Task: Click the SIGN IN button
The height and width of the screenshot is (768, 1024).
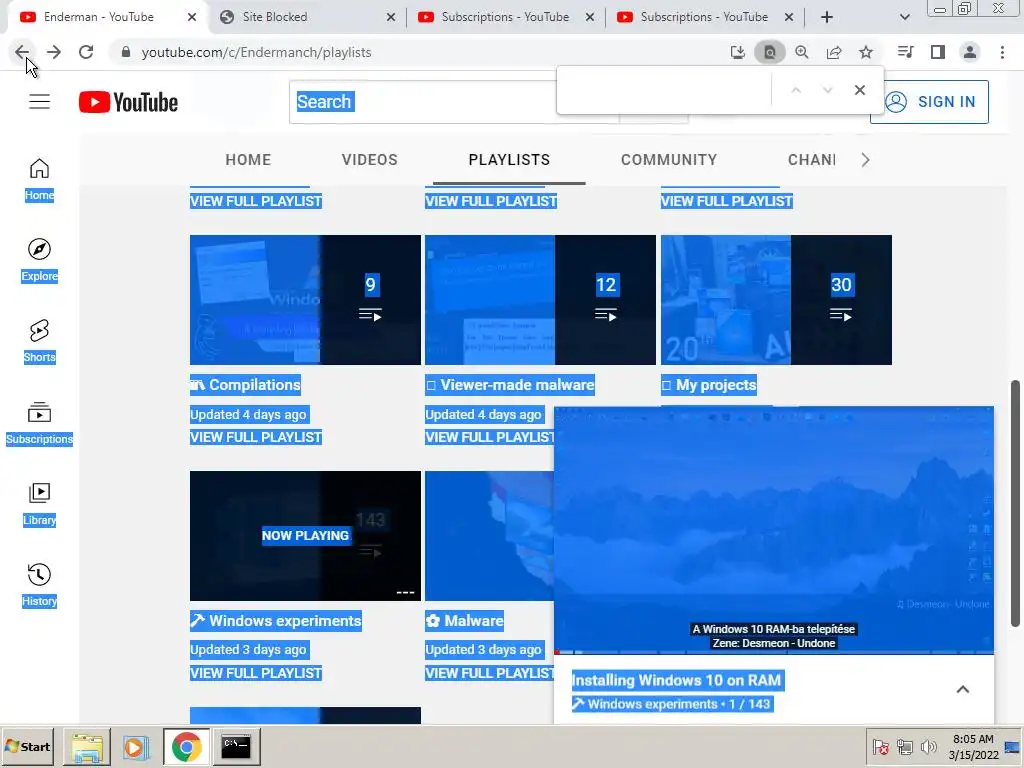Action: pyautogui.click(x=929, y=102)
